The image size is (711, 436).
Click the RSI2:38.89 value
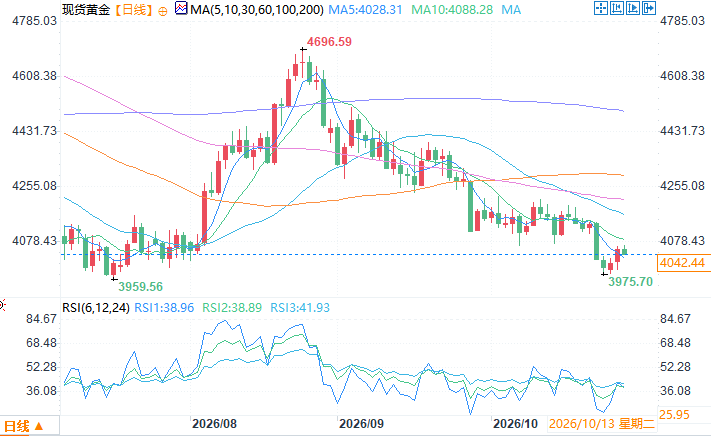232,308
